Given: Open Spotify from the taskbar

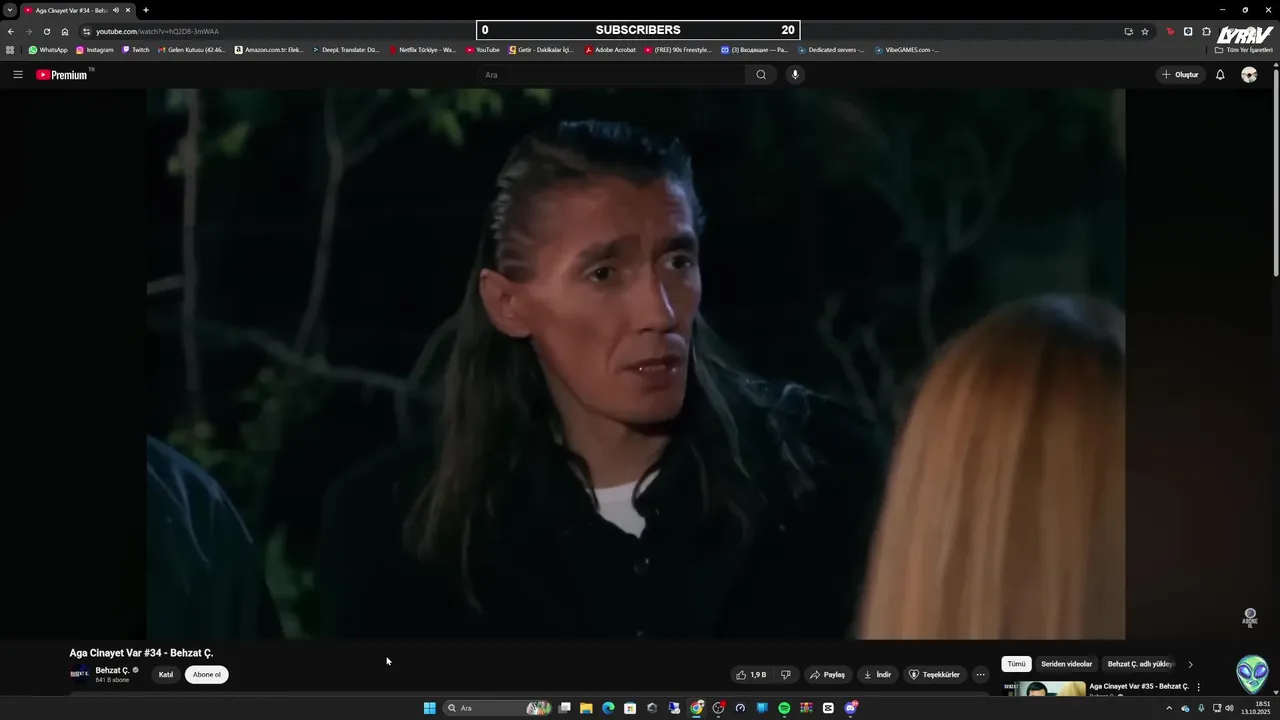Looking at the screenshot, I should (x=784, y=708).
